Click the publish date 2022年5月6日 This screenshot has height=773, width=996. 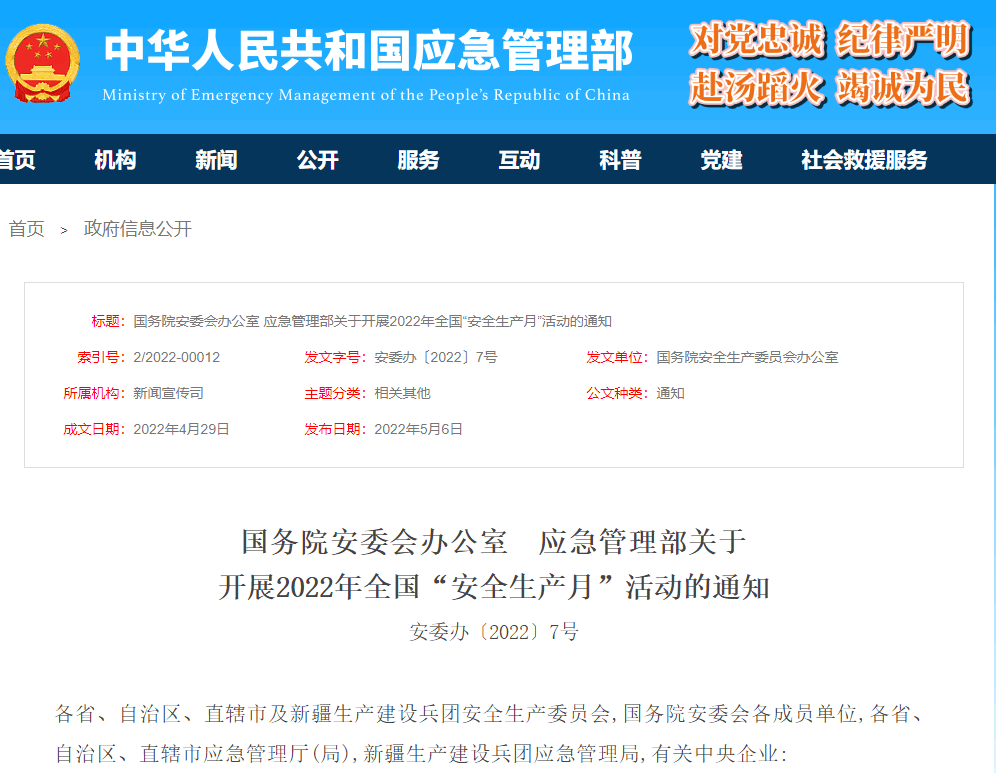(418, 429)
